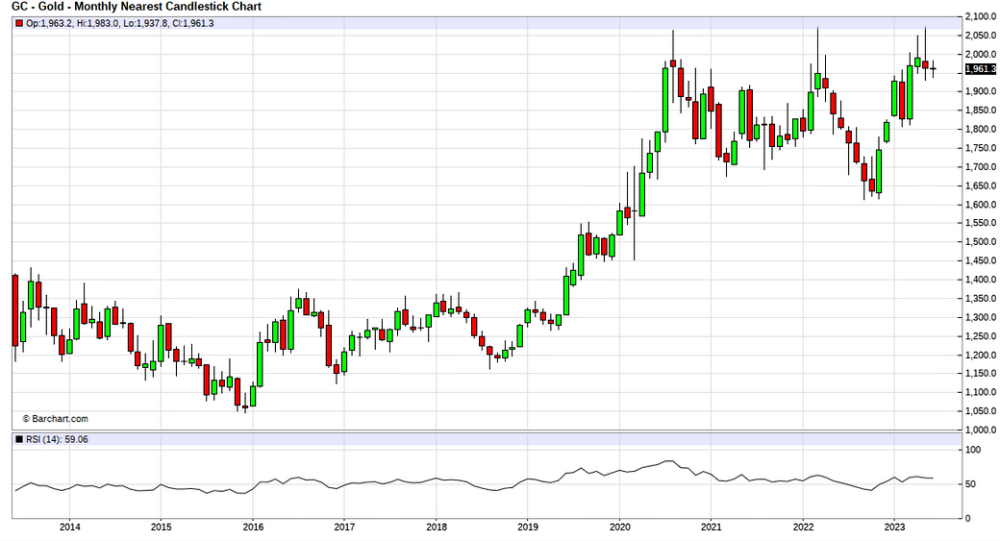Click the 1,650.0 price axis label
1000x541 pixels.
980,186
